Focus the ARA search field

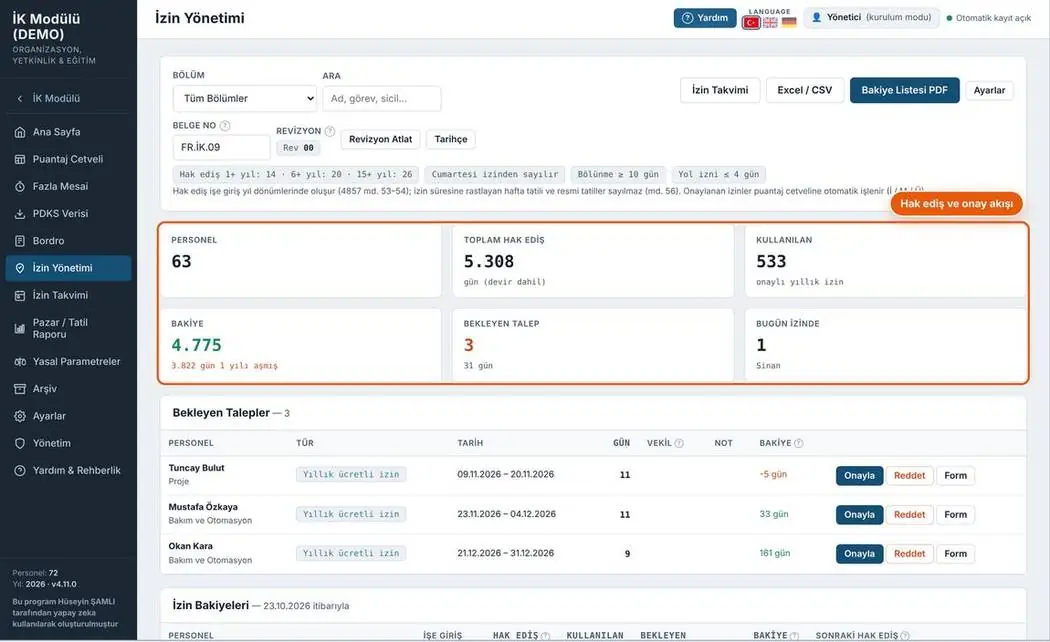[x=382, y=98]
